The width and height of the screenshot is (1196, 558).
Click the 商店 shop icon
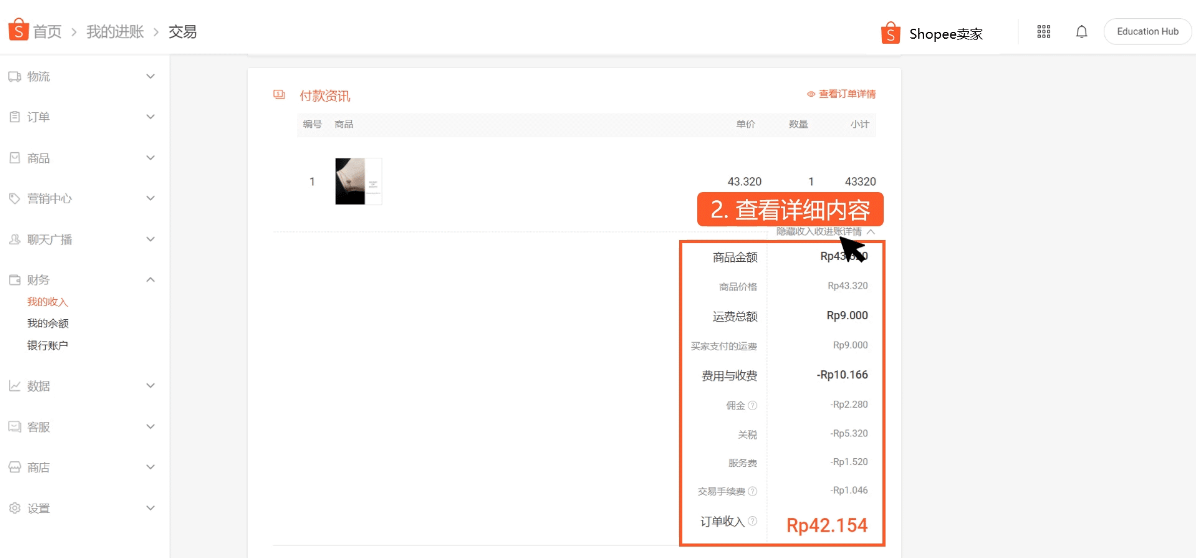(x=14, y=467)
